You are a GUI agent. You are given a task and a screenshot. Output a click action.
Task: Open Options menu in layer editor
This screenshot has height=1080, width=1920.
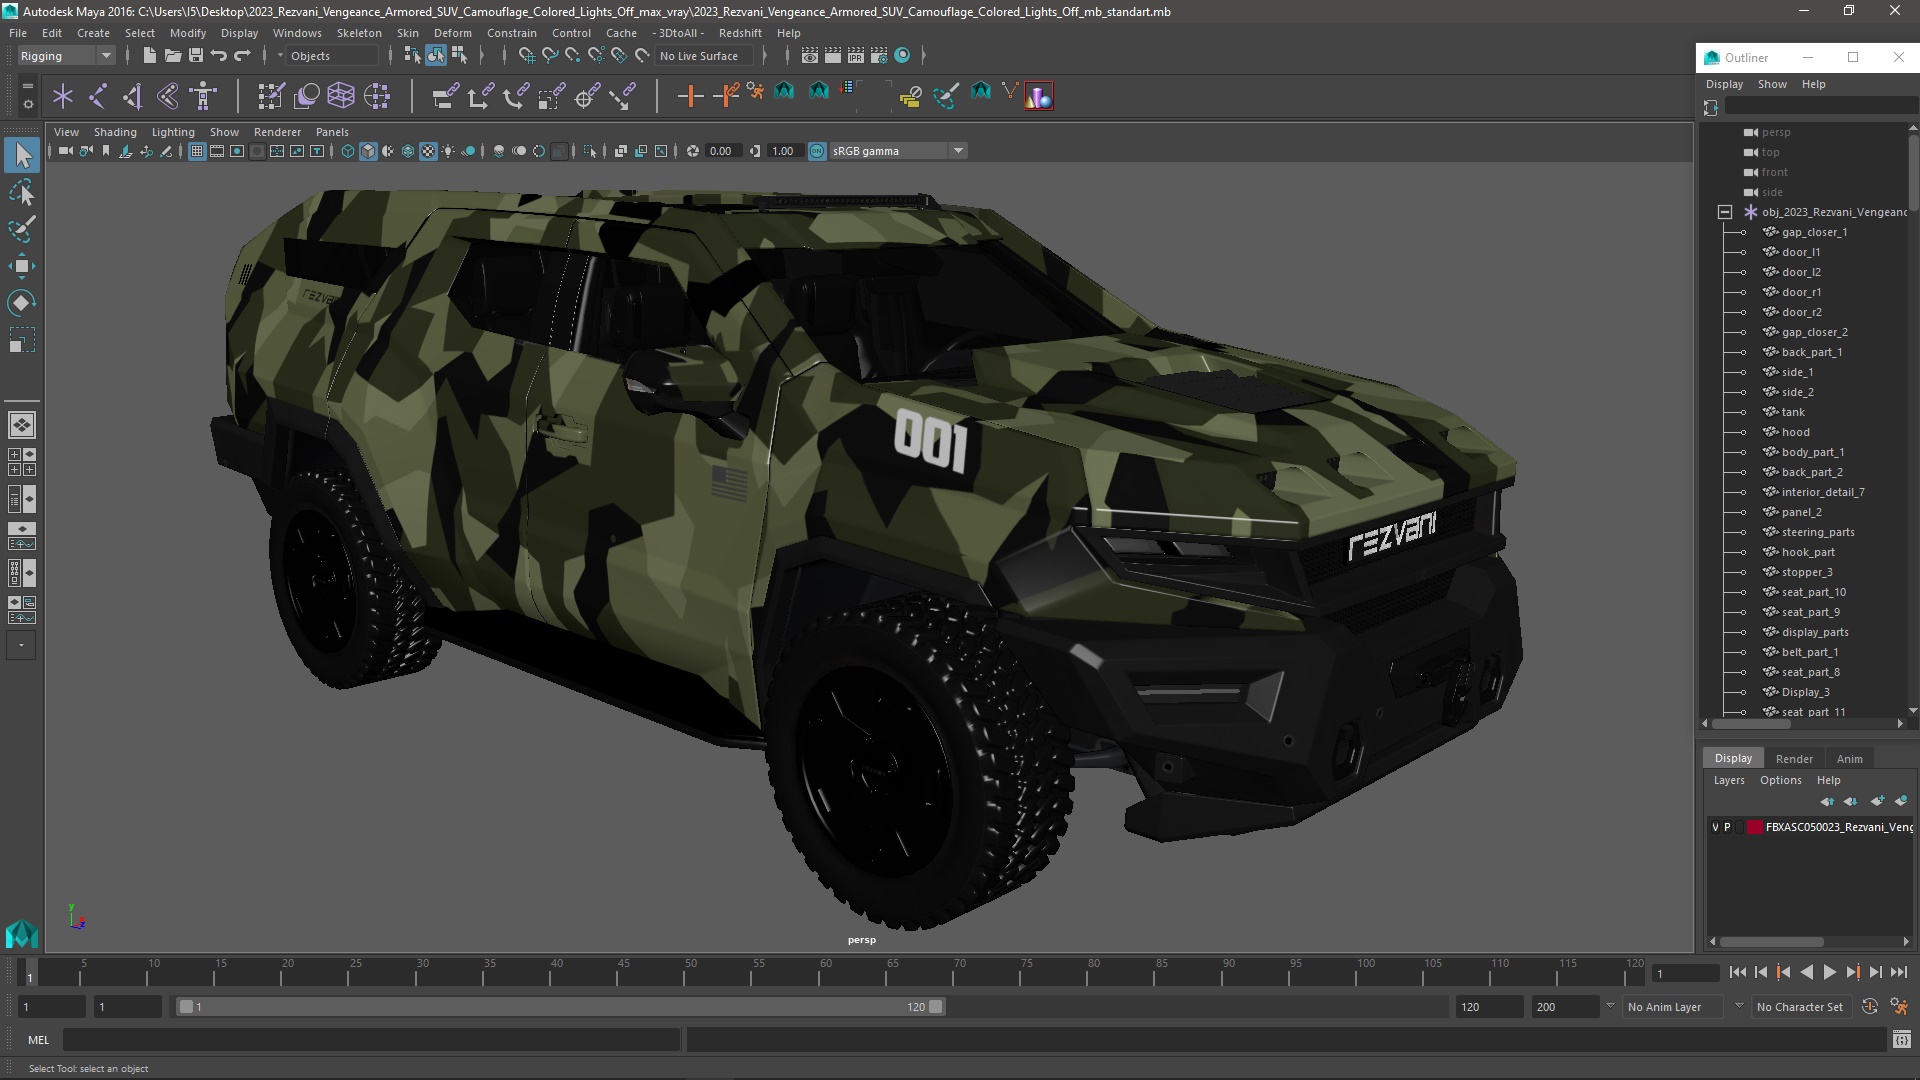tap(1780, 780)
